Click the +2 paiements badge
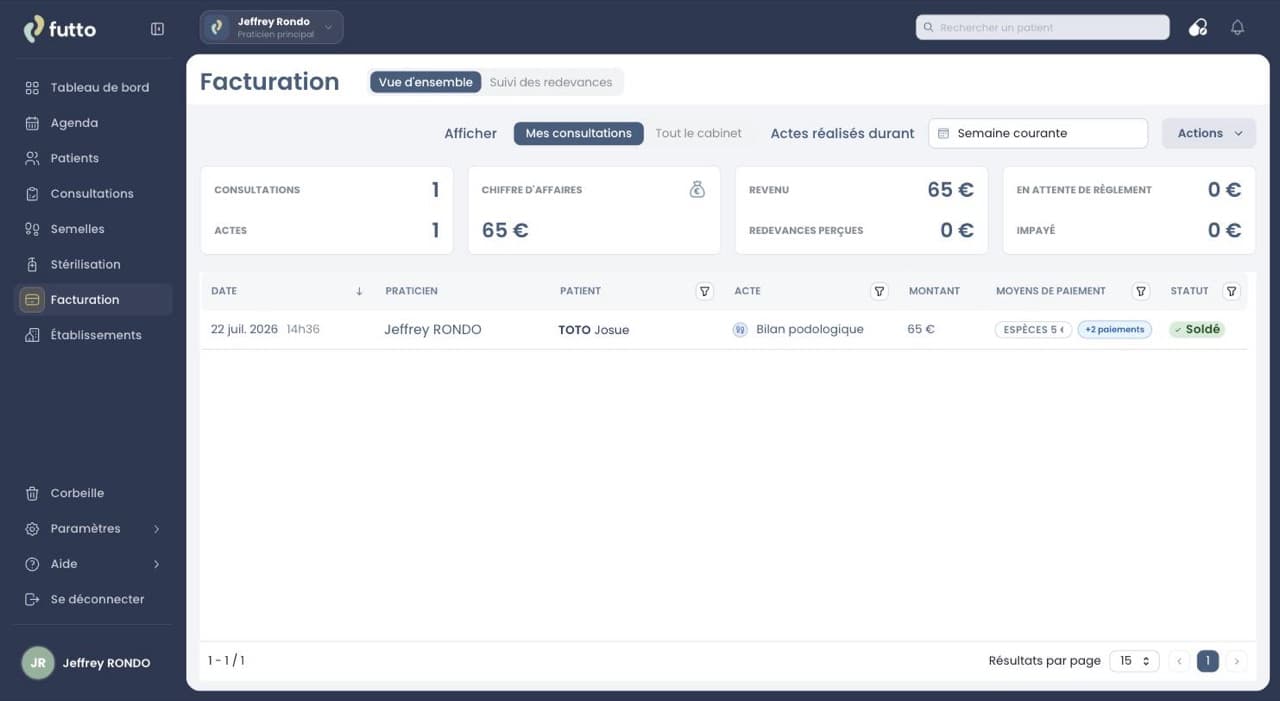Image resolution: width=1280 pixels, height=701 pixels. tap(1115, 329)
